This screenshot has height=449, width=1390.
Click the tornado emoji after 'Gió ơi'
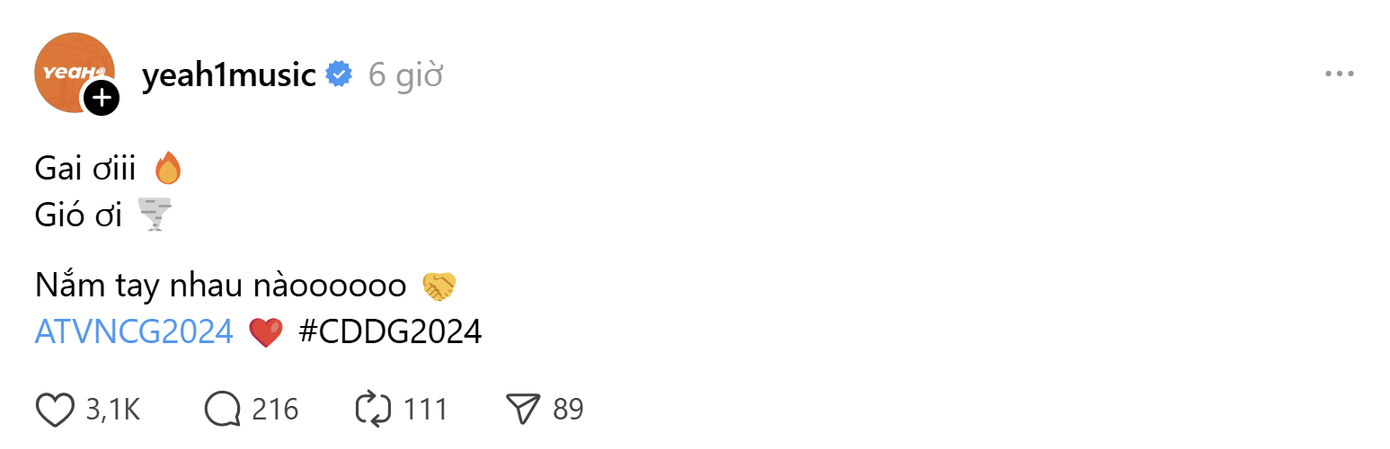click(154, 214)
